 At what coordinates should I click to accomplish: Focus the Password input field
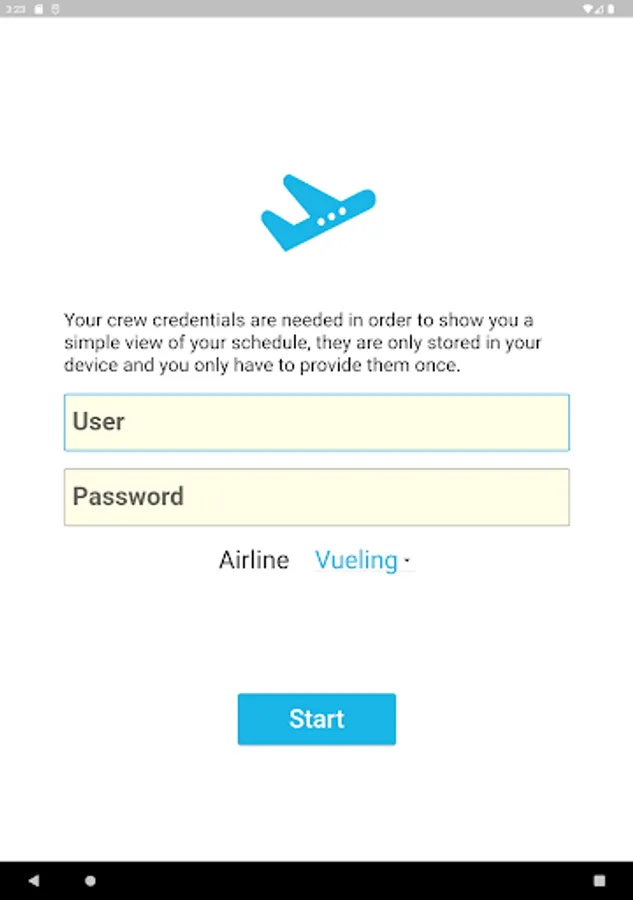tap(316, 497)
